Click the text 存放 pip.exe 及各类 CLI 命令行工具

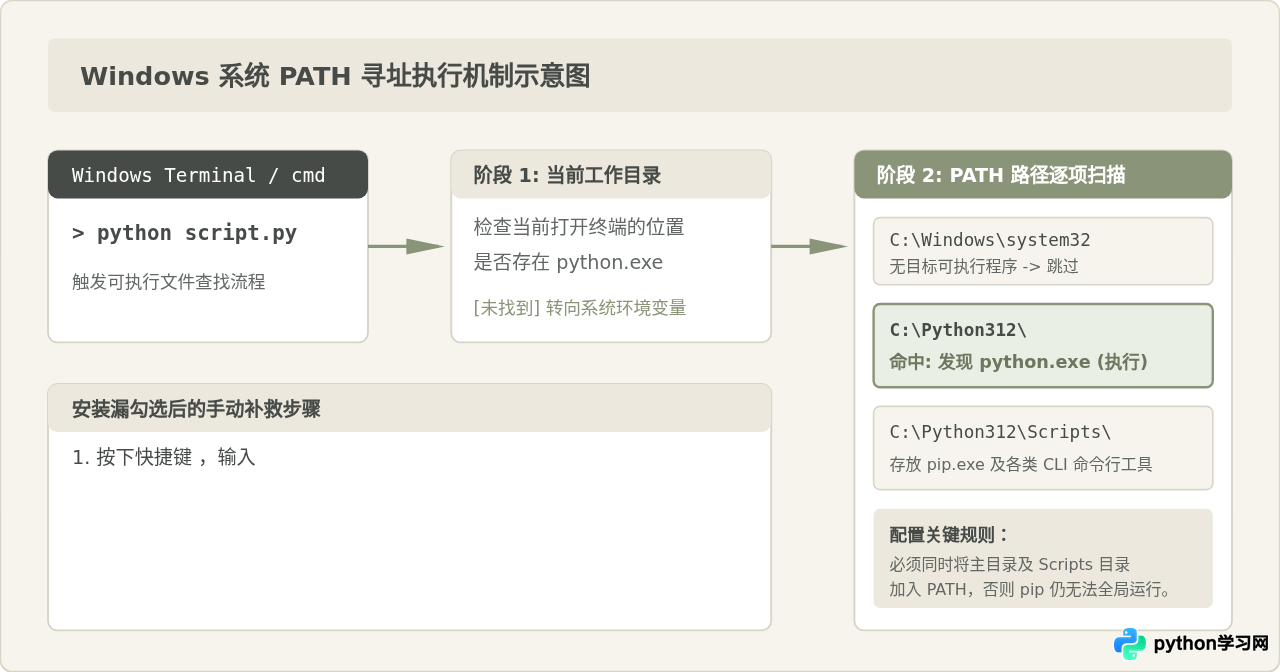[1021, 464]
